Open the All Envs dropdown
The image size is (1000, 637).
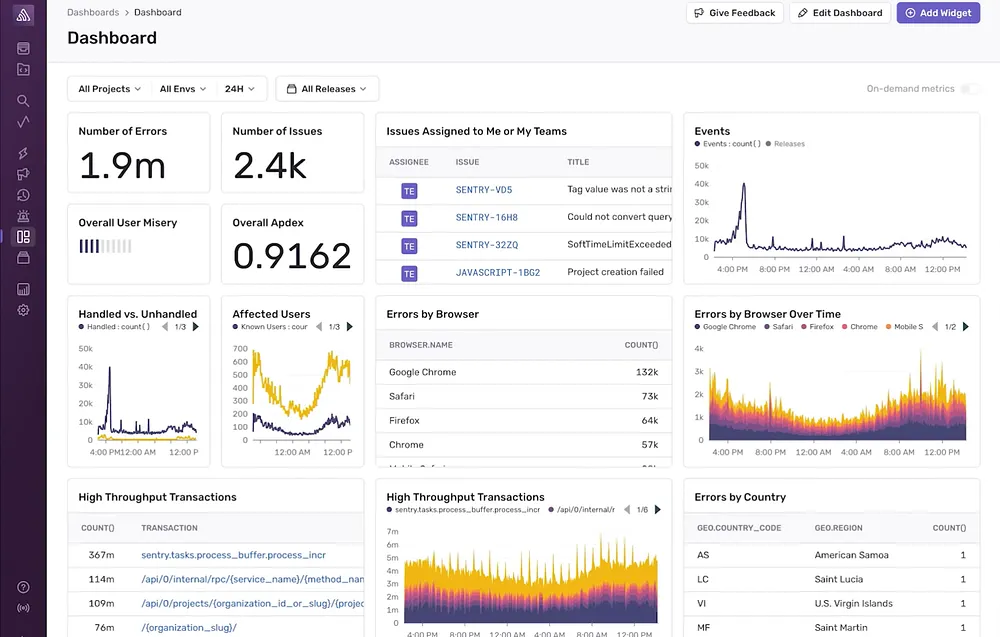(183, 89)
